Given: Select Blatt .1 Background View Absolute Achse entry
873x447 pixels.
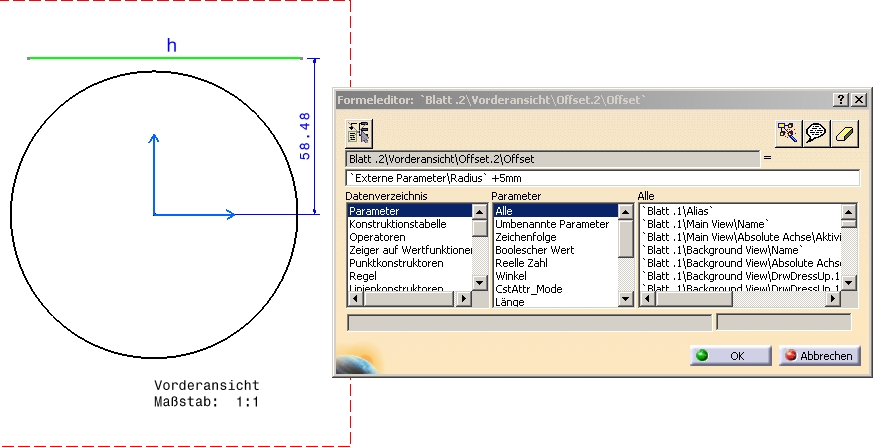Looking at the screenshot, I should point(740,263).
